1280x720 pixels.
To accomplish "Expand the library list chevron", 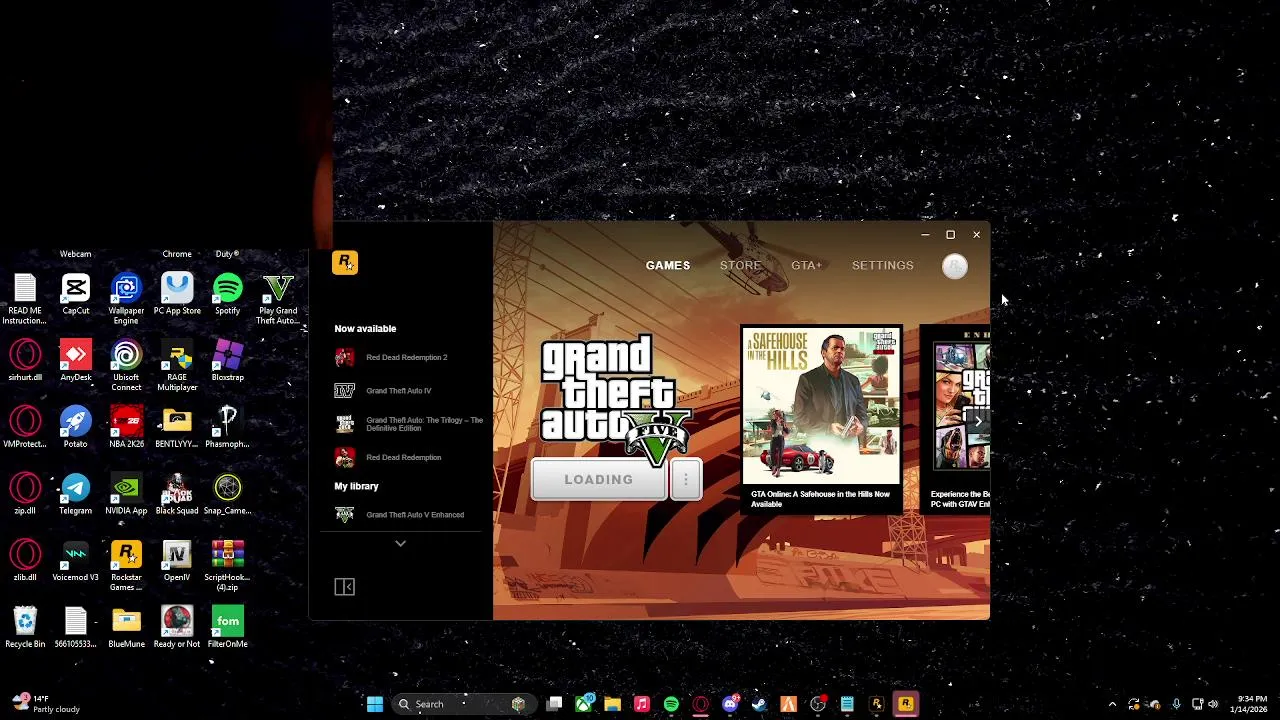I will tap(400, 543).
